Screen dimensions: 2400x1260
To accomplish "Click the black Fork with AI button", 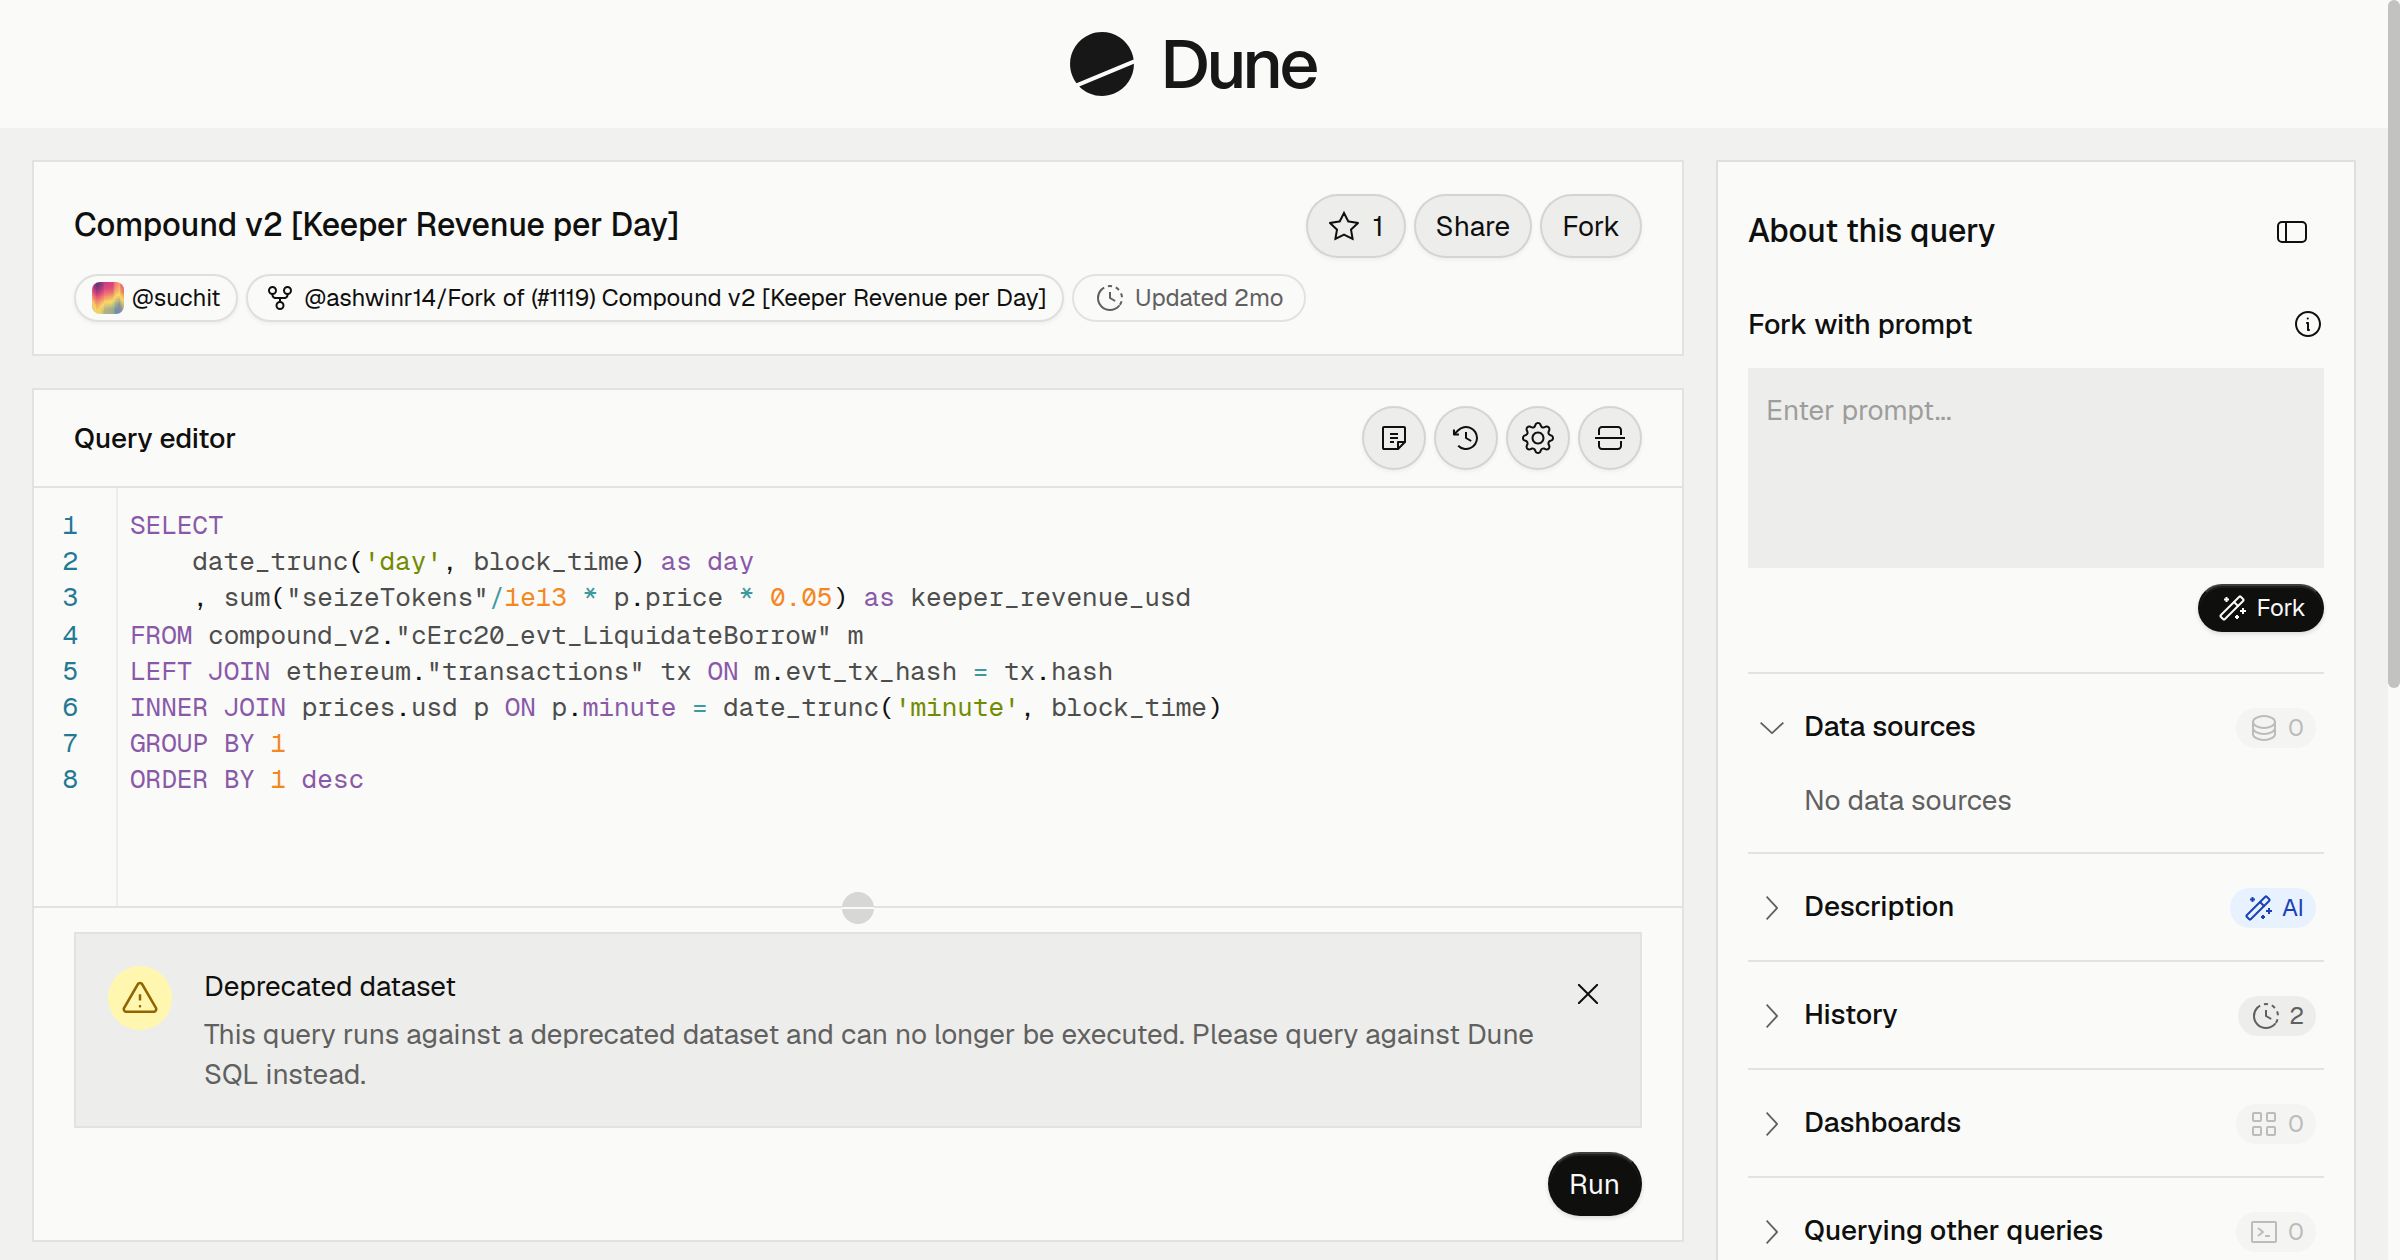I will point(2261,608).
